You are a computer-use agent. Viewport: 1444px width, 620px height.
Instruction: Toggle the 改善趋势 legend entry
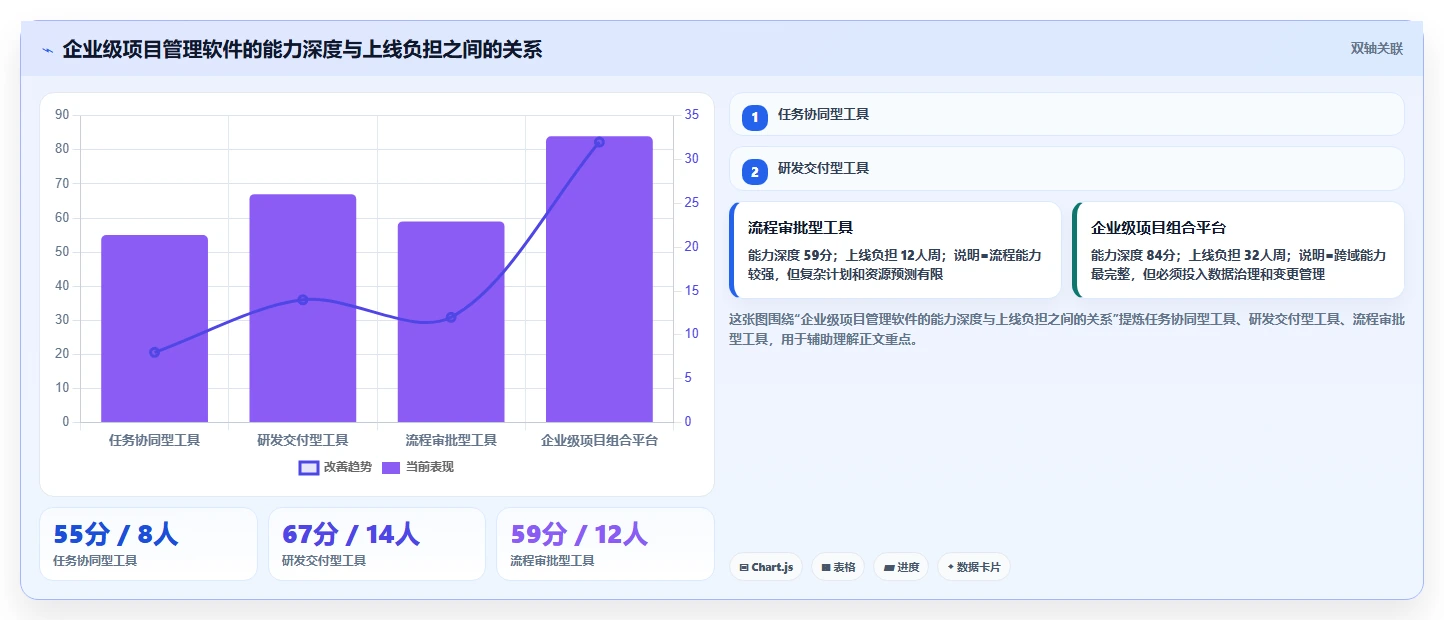click(x=335, y=467)
